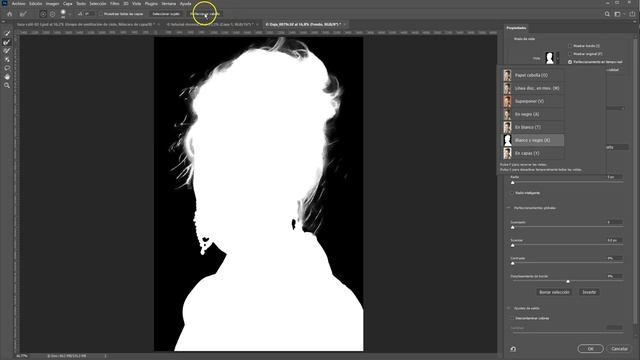Click the Home icon in options bar
Viewport: 640px width, 360px height.
point(10,14)
